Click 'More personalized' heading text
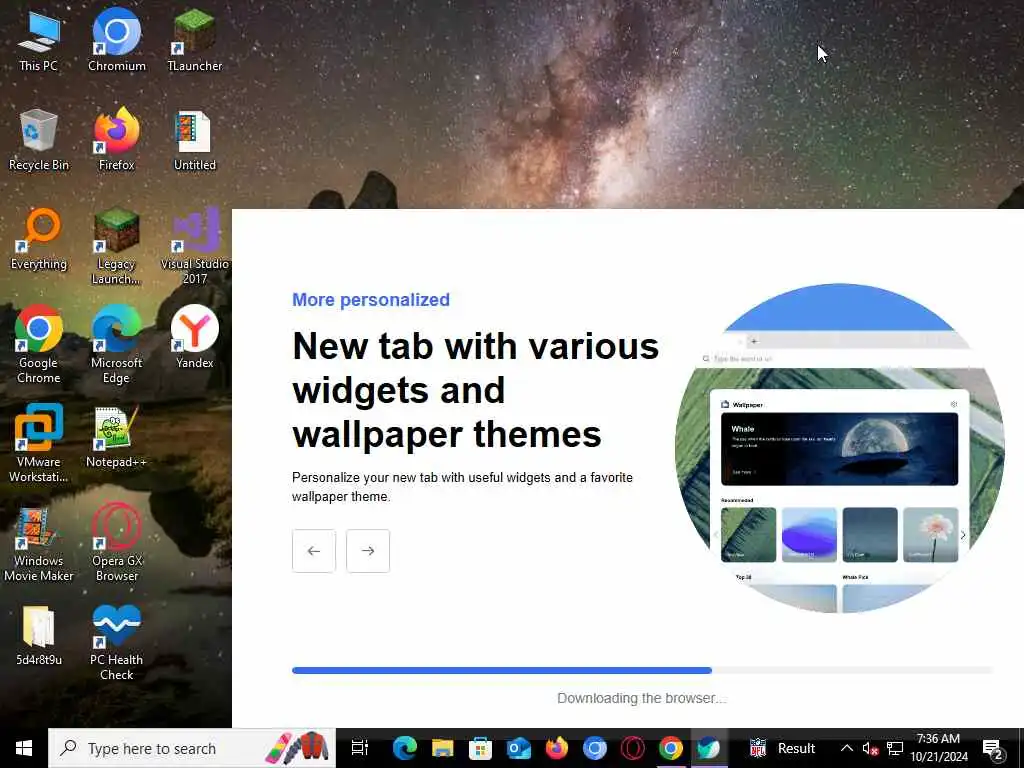This screenshot has width=1024, height=768. tap(371, 300)
